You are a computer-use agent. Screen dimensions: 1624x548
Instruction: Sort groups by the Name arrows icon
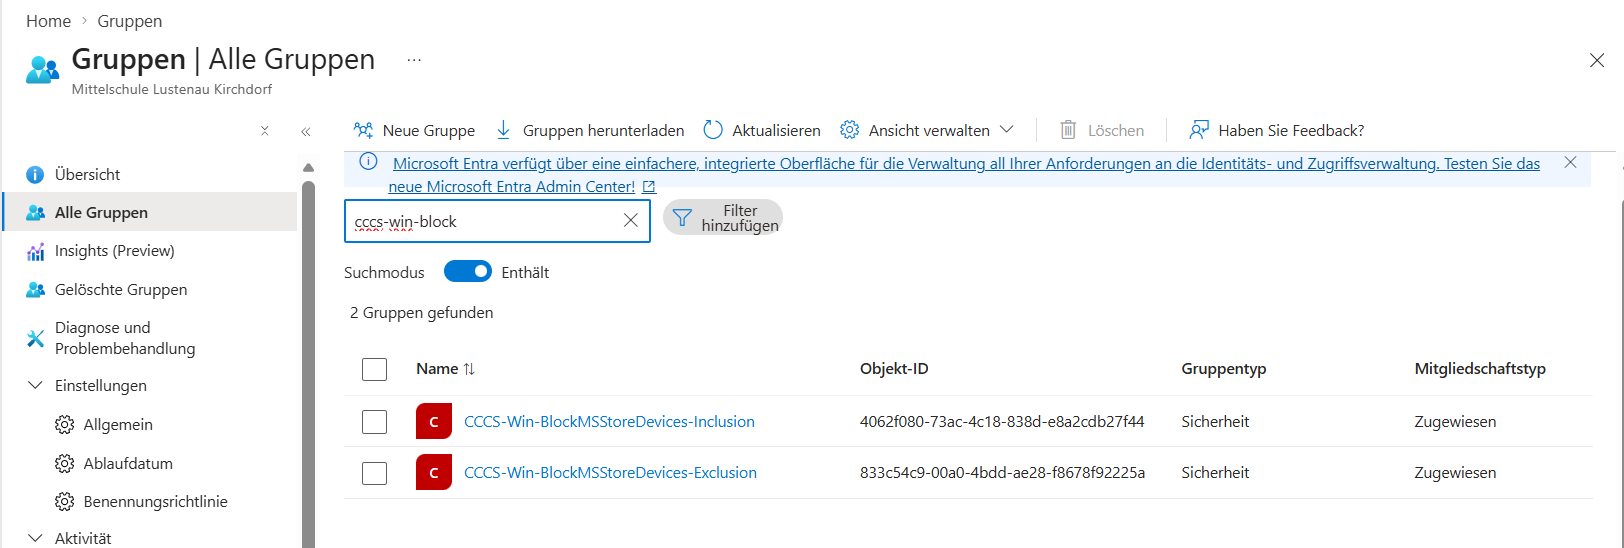click(469, 369)
